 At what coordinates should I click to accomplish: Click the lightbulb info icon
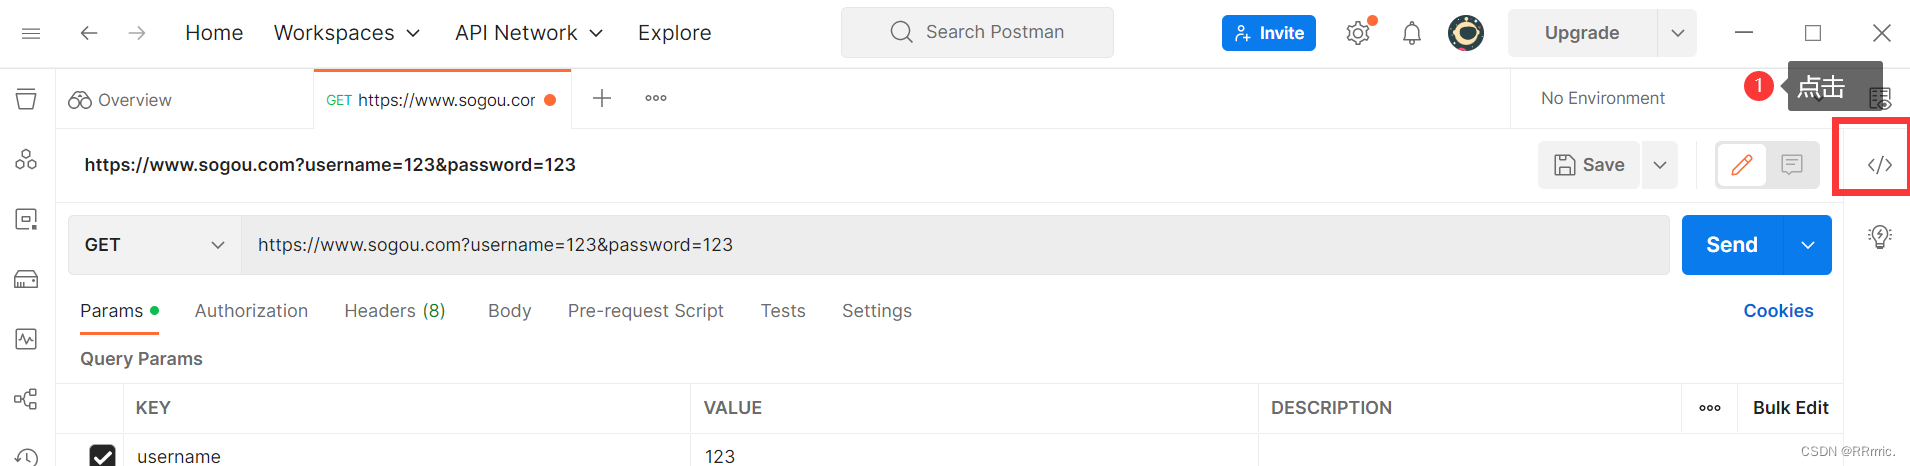1879,236
